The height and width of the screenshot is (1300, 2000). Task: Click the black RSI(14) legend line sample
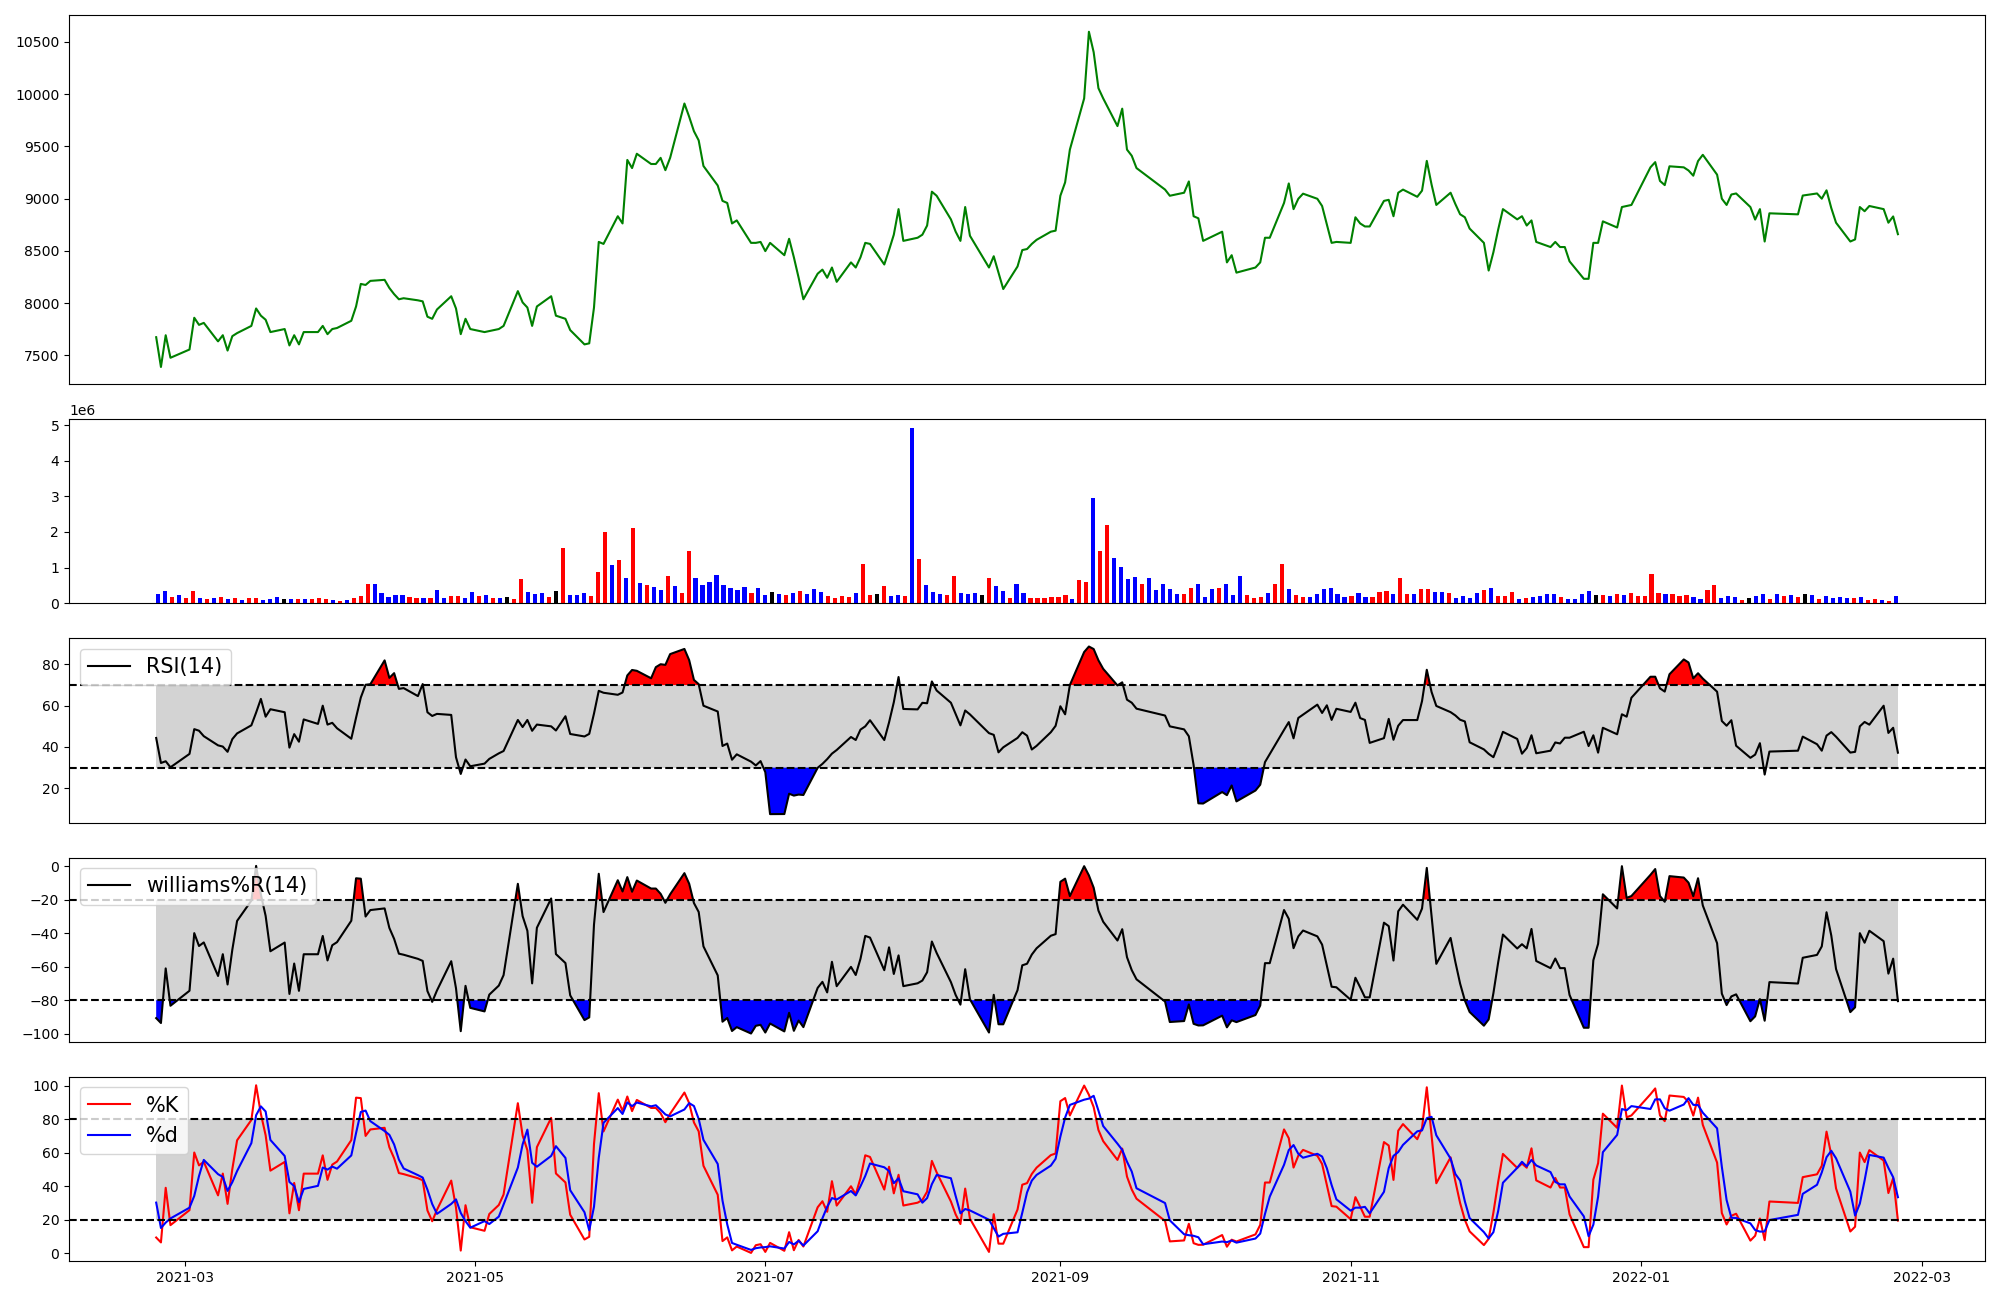point(109,666)
